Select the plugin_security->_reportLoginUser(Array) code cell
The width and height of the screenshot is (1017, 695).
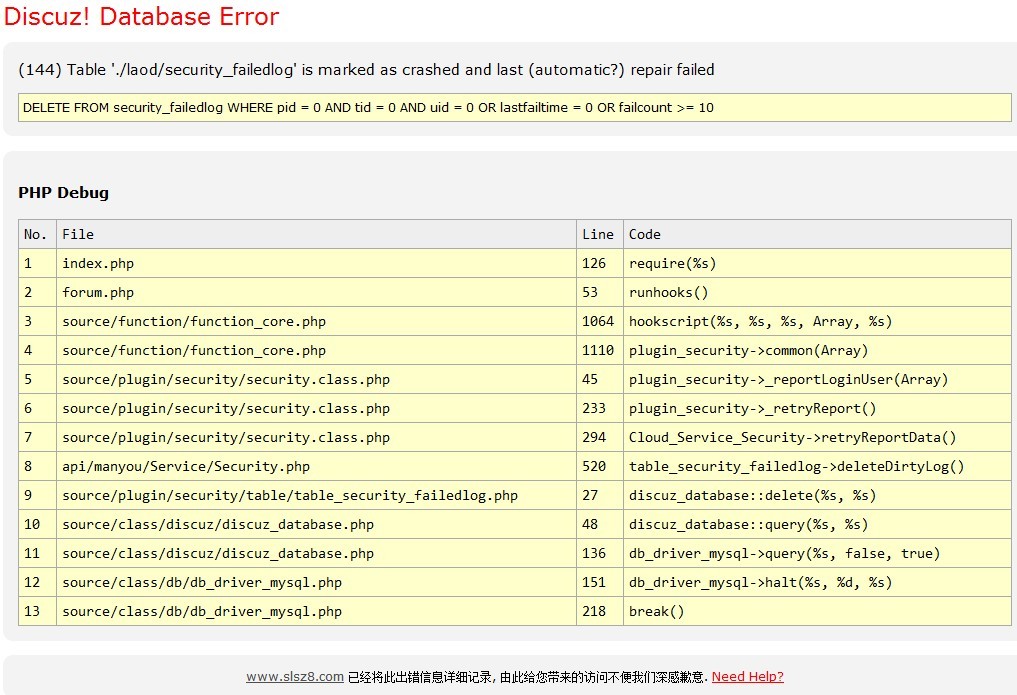817,379
